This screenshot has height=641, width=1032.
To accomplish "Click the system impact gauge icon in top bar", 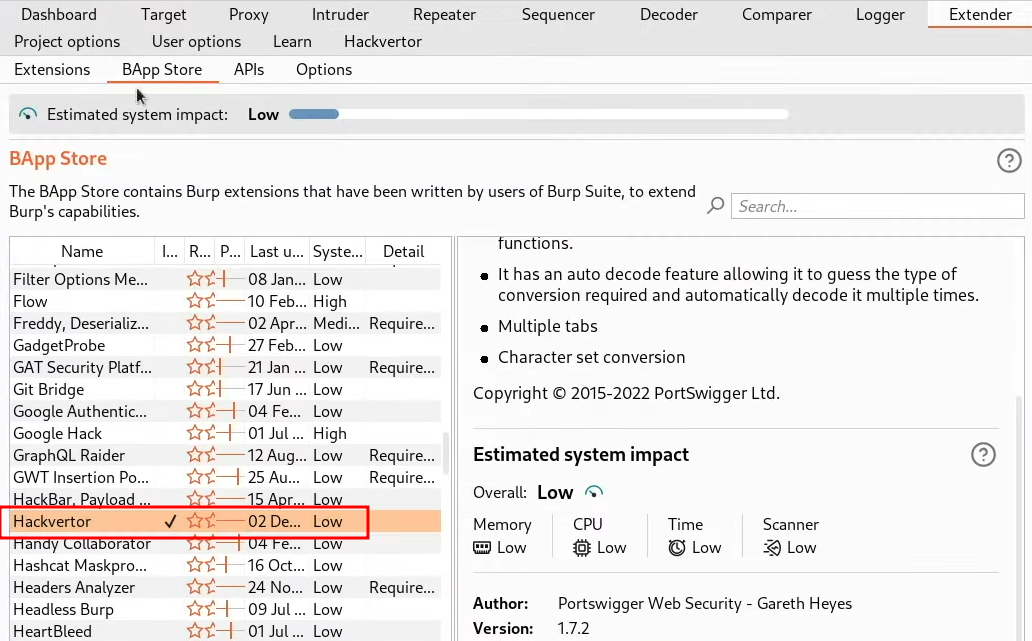I will click(28, 114).
